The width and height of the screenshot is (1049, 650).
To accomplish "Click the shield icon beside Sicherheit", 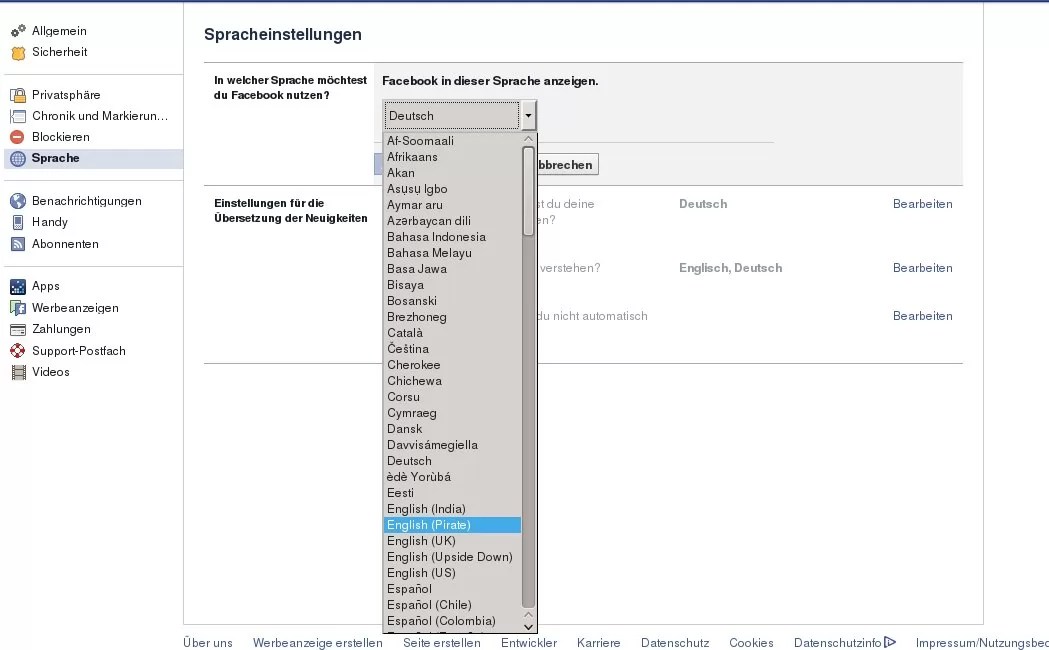I will point(18,52).
